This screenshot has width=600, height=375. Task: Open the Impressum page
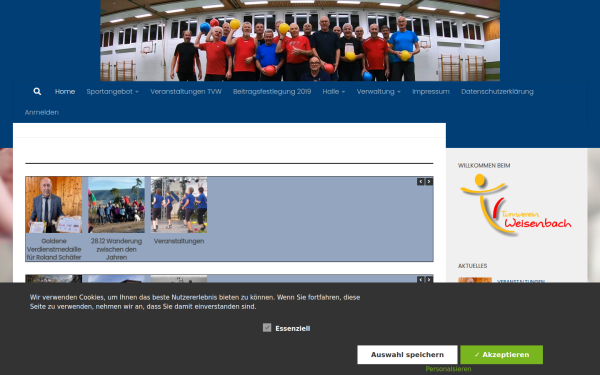pyautogui.click(x=431, y=91)
